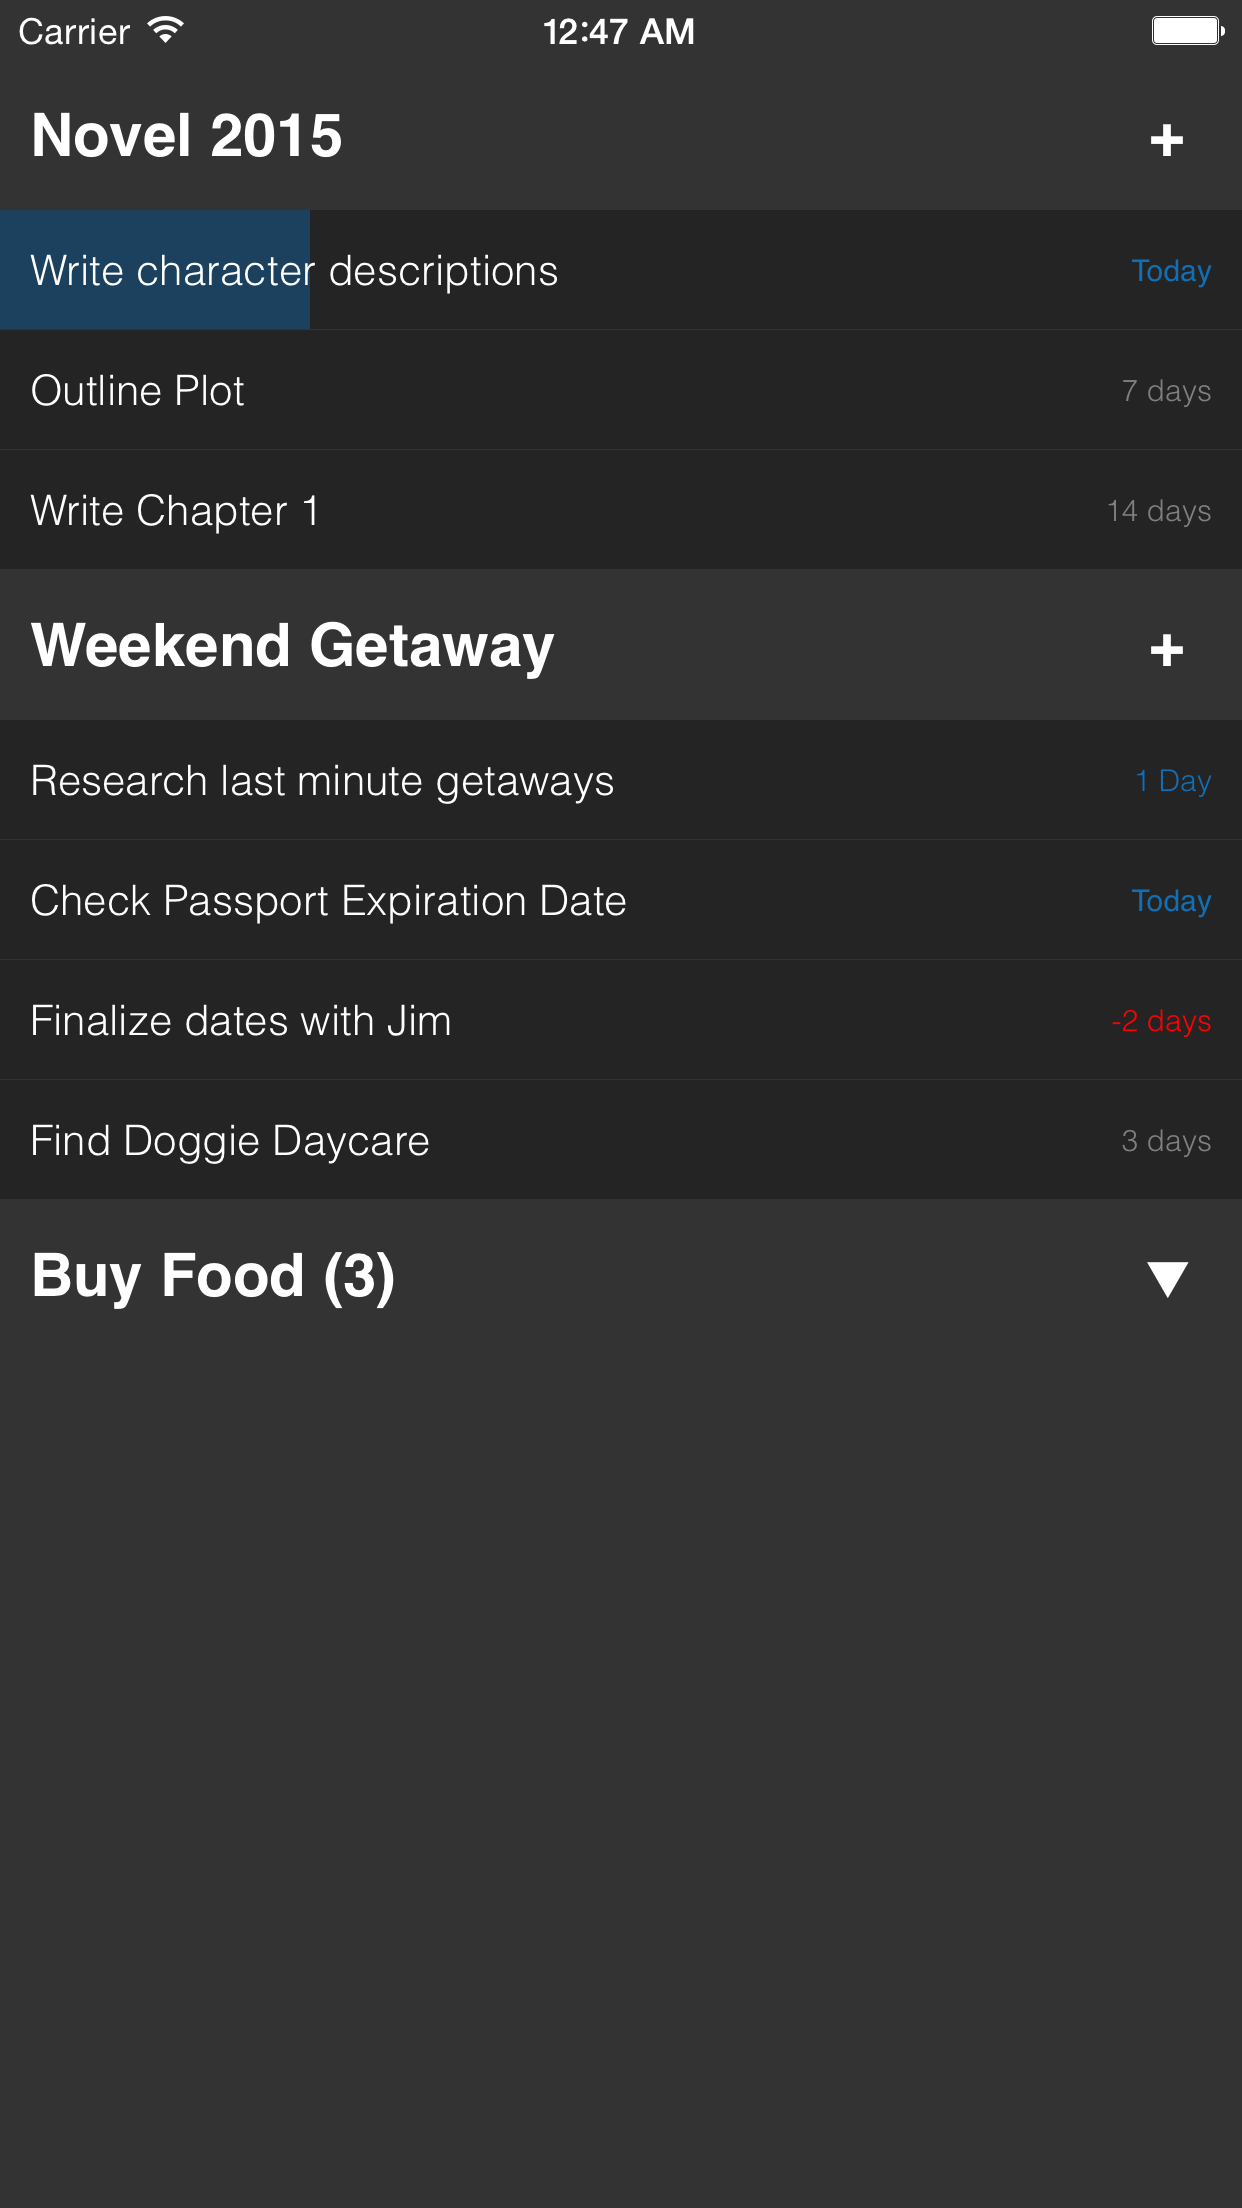Expand the Buy Food list
This screenshot has width=1242, height=2208.
pyautogui.click(x=1167, y=1278)
